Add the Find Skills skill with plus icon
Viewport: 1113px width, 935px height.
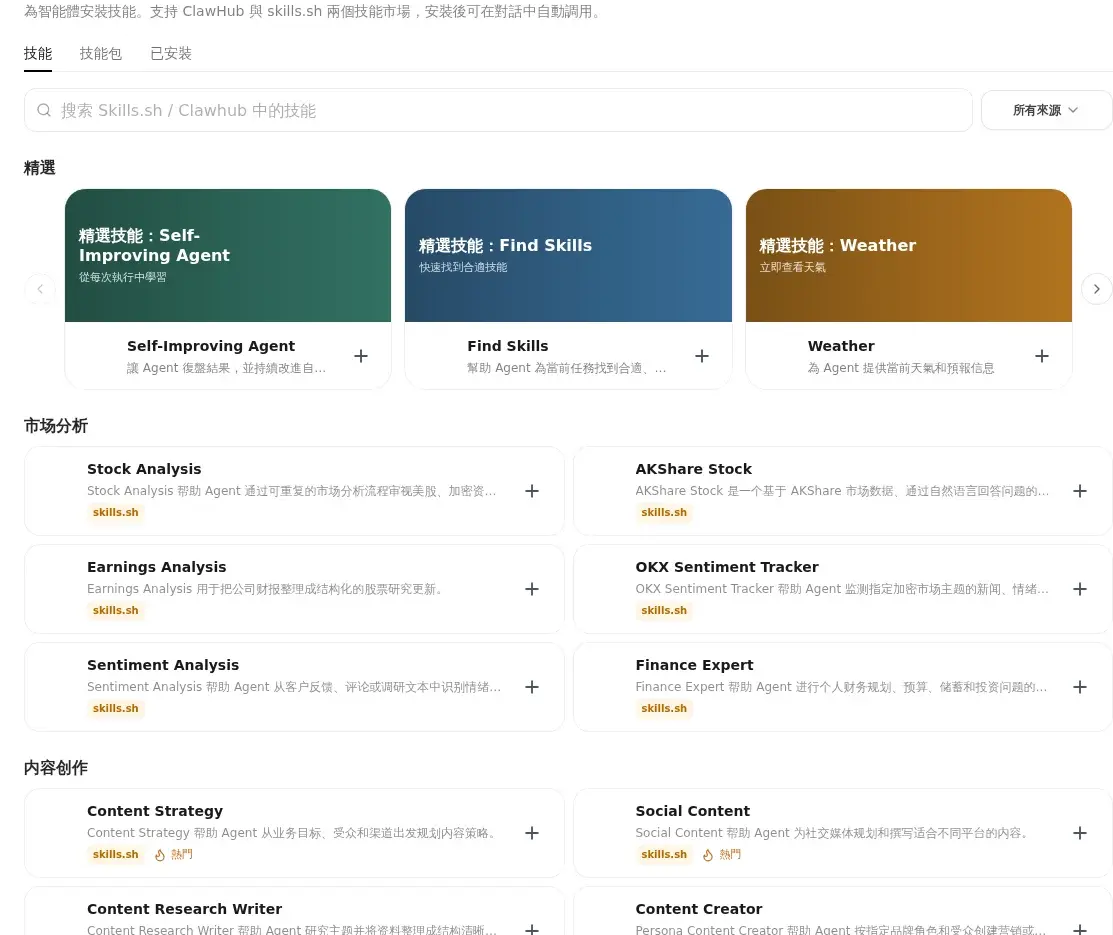701,356
